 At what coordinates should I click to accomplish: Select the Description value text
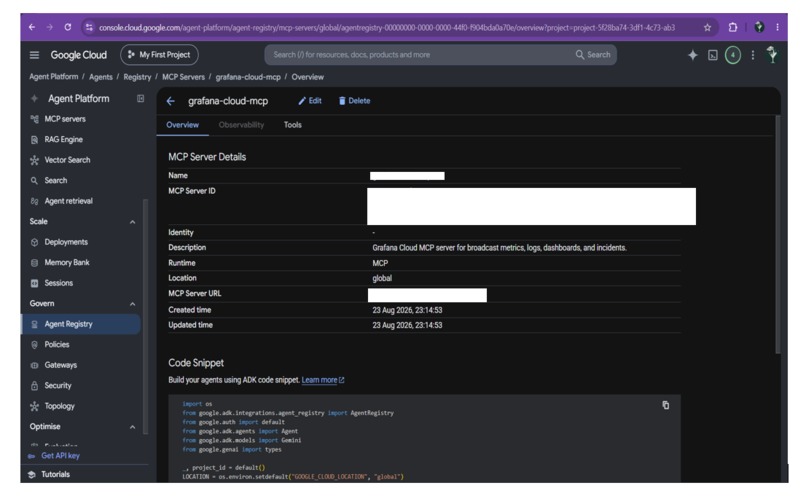click(499, 248)
